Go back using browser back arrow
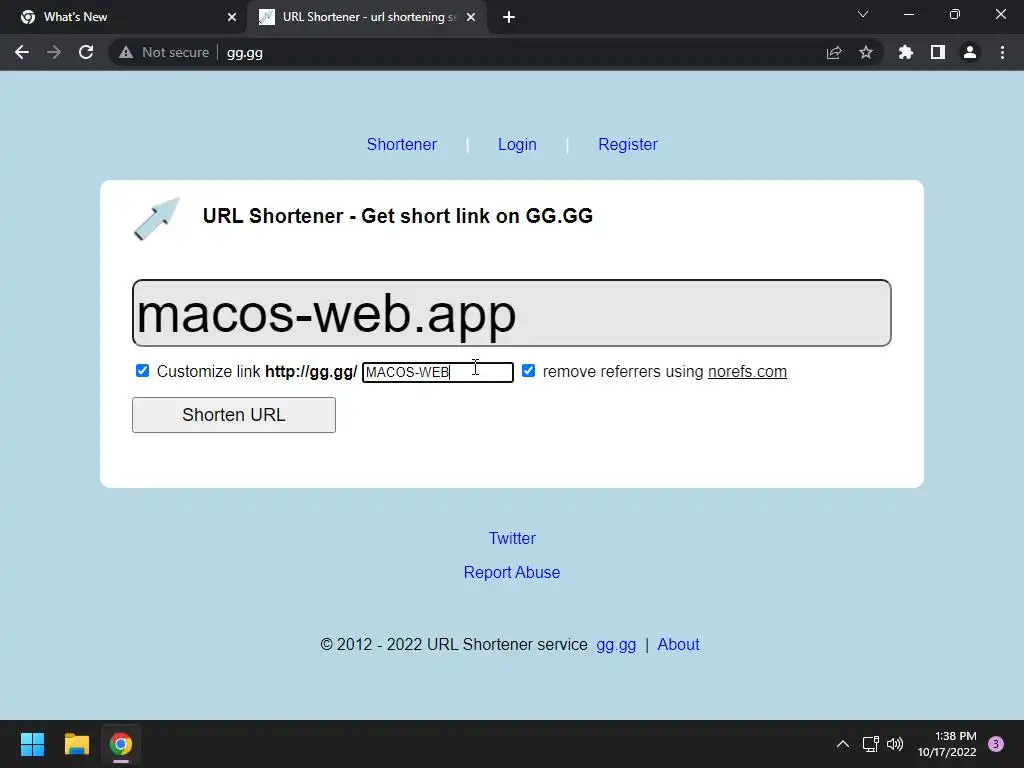This screenshot has height=768, width=1024. (22, 52)
